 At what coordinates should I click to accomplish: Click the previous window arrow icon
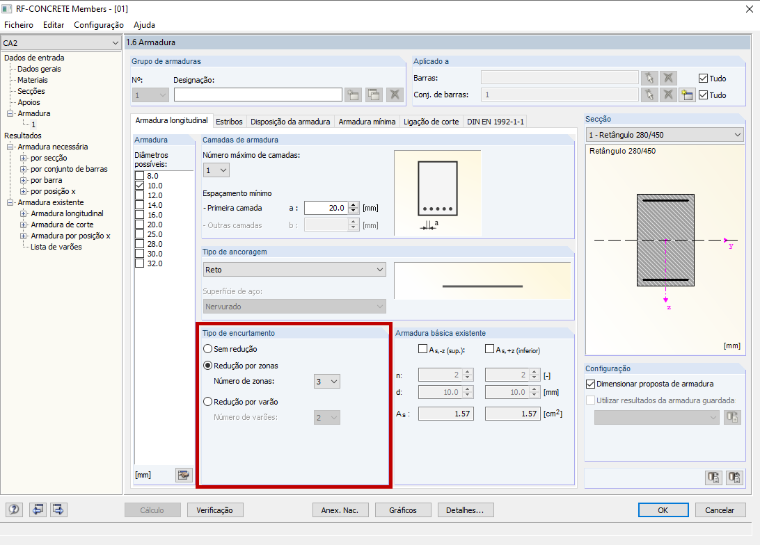coord(37,510)
